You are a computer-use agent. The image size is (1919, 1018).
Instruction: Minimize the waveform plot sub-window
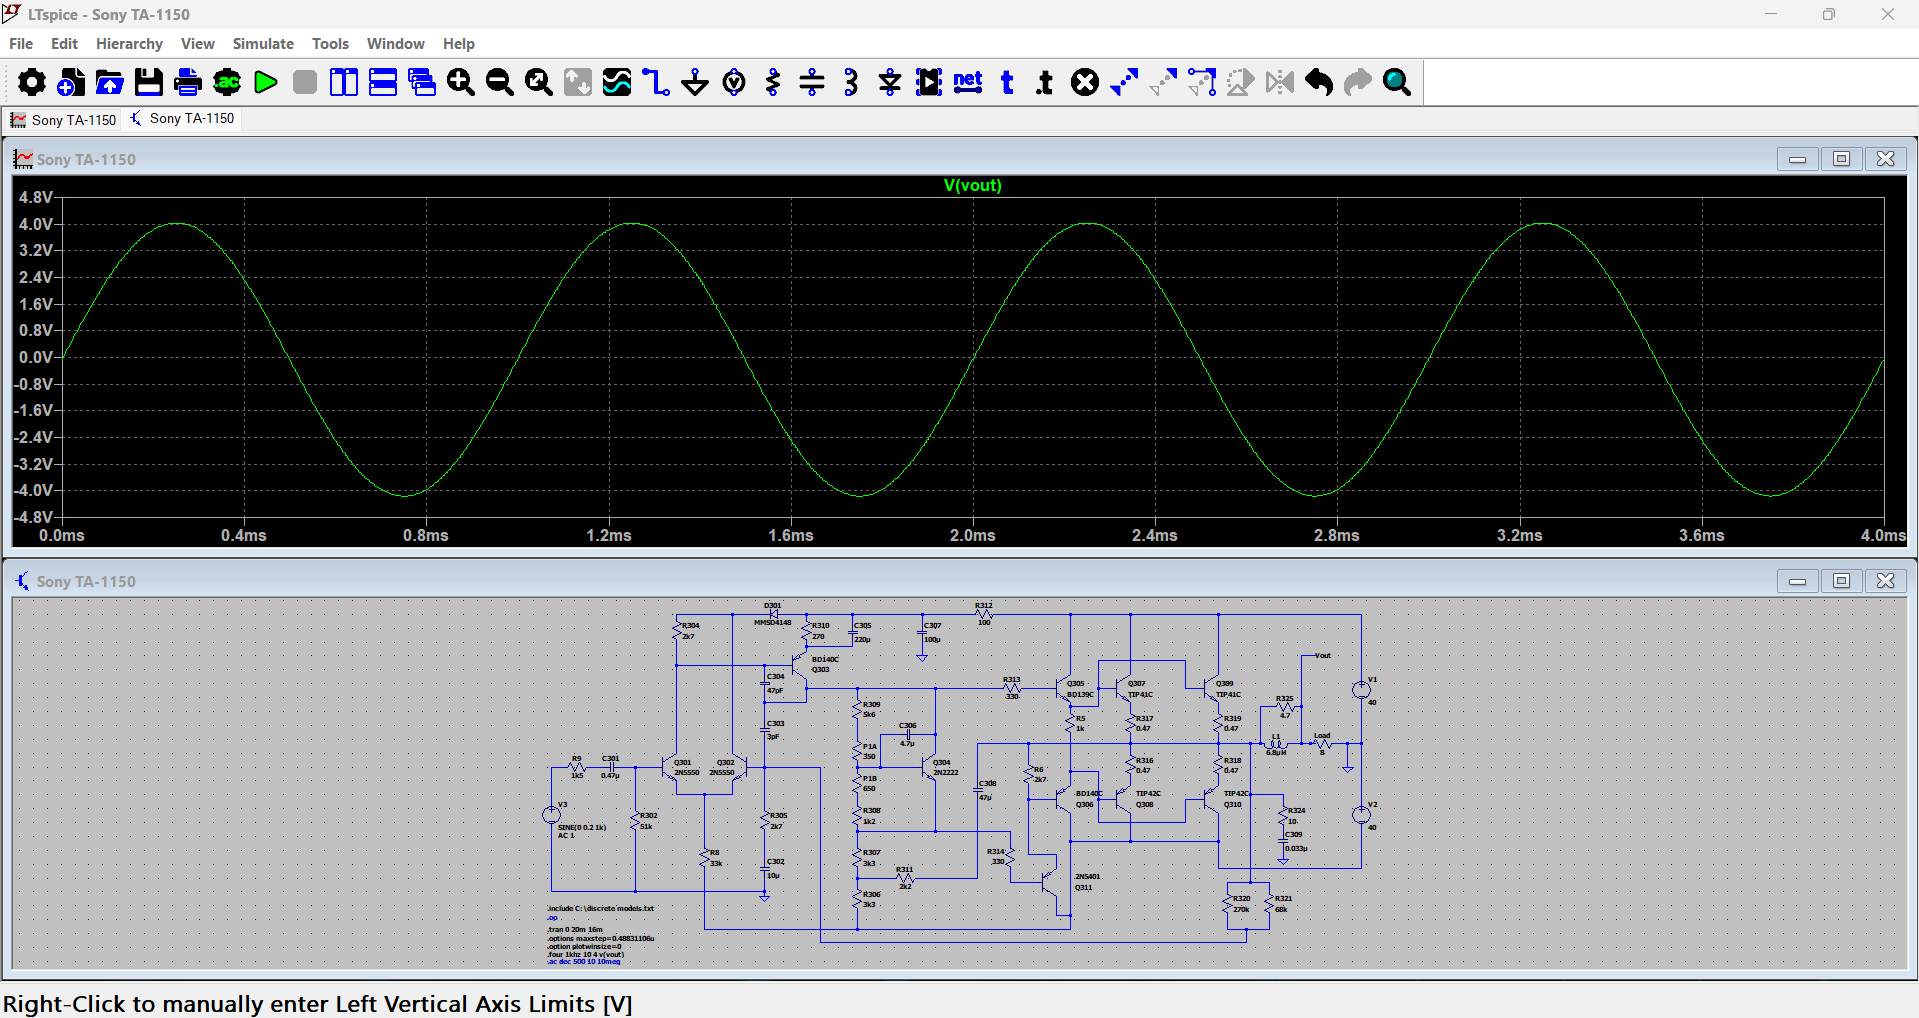tap(1797, 159)
